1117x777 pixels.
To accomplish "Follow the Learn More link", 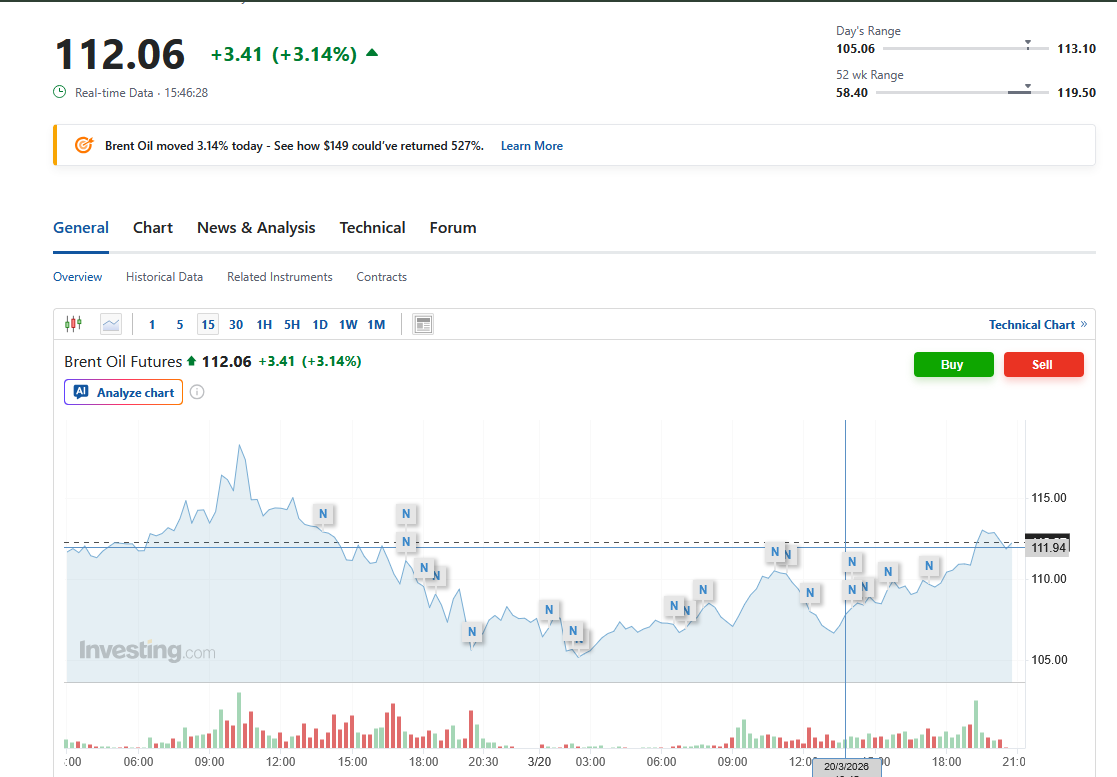I will coord(531,146).
